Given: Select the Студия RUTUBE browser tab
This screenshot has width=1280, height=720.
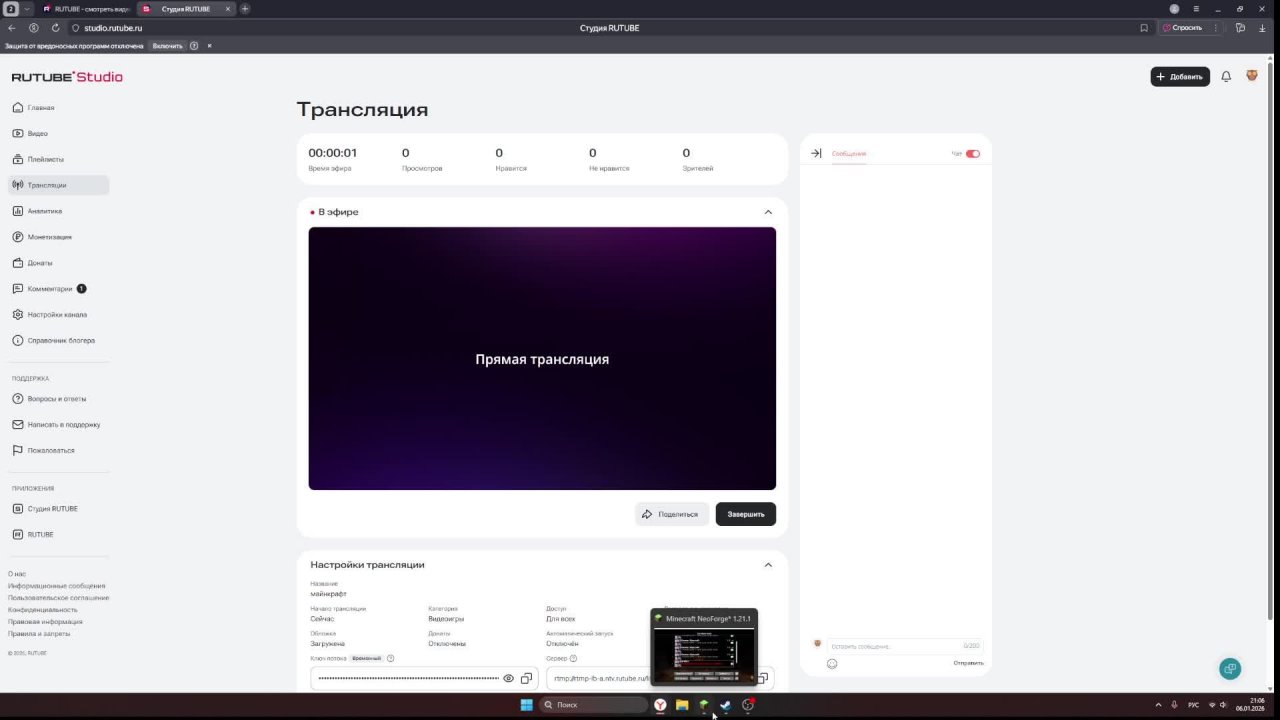Looking at the screenshot, I should [x=185, y=9].
